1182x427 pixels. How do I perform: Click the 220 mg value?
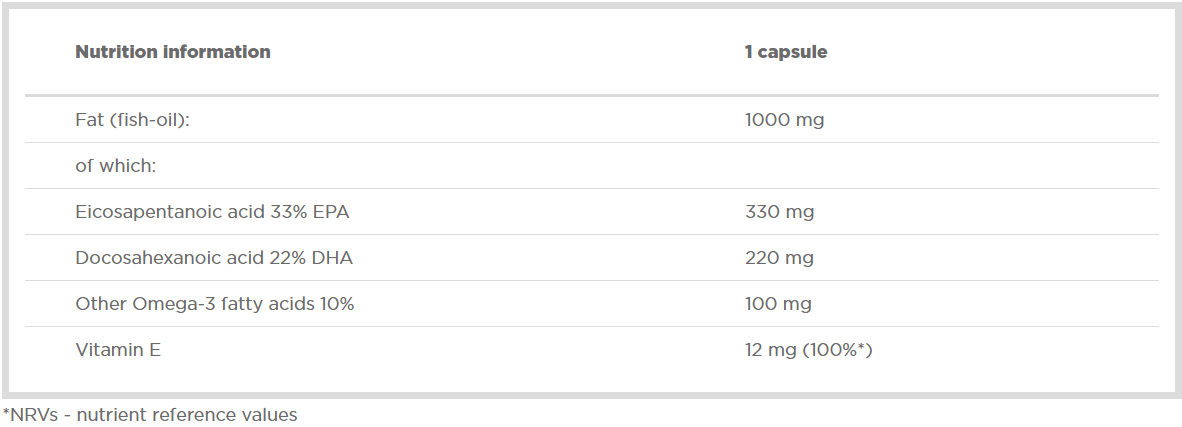(x=779, y=258)
